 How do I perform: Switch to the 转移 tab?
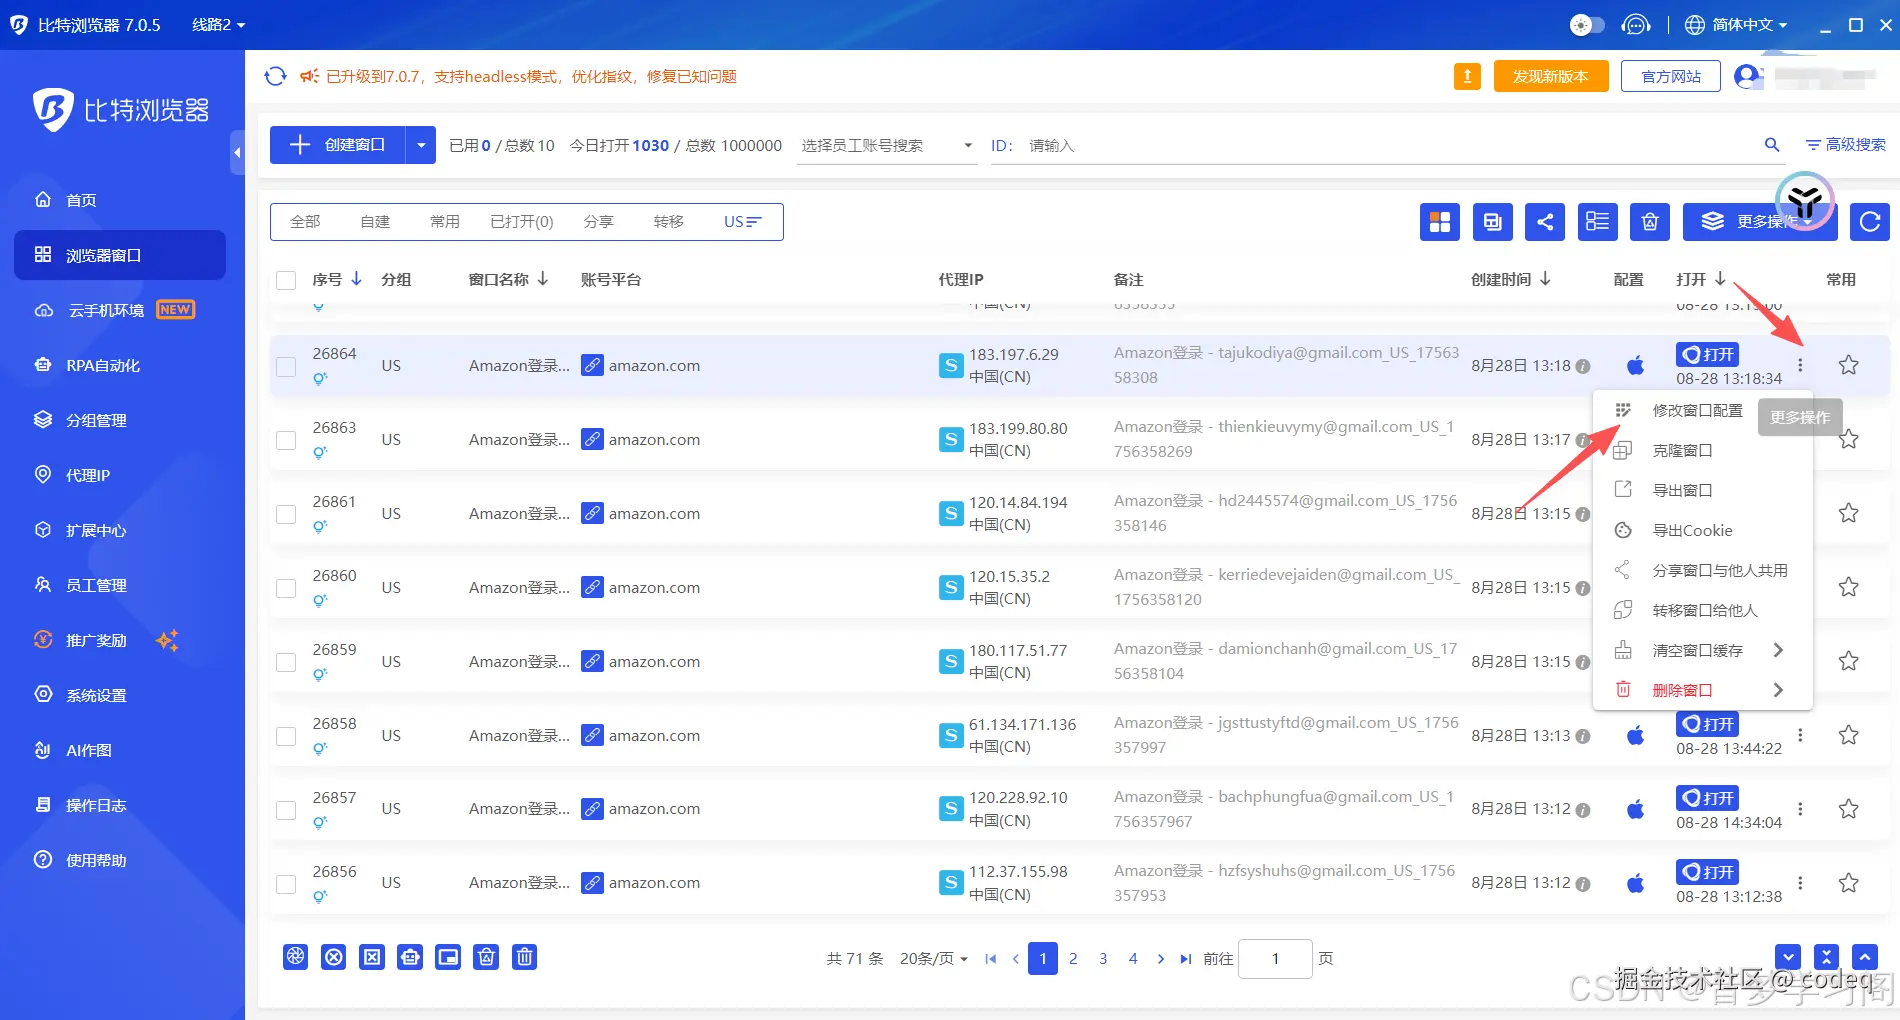[669, 222]
